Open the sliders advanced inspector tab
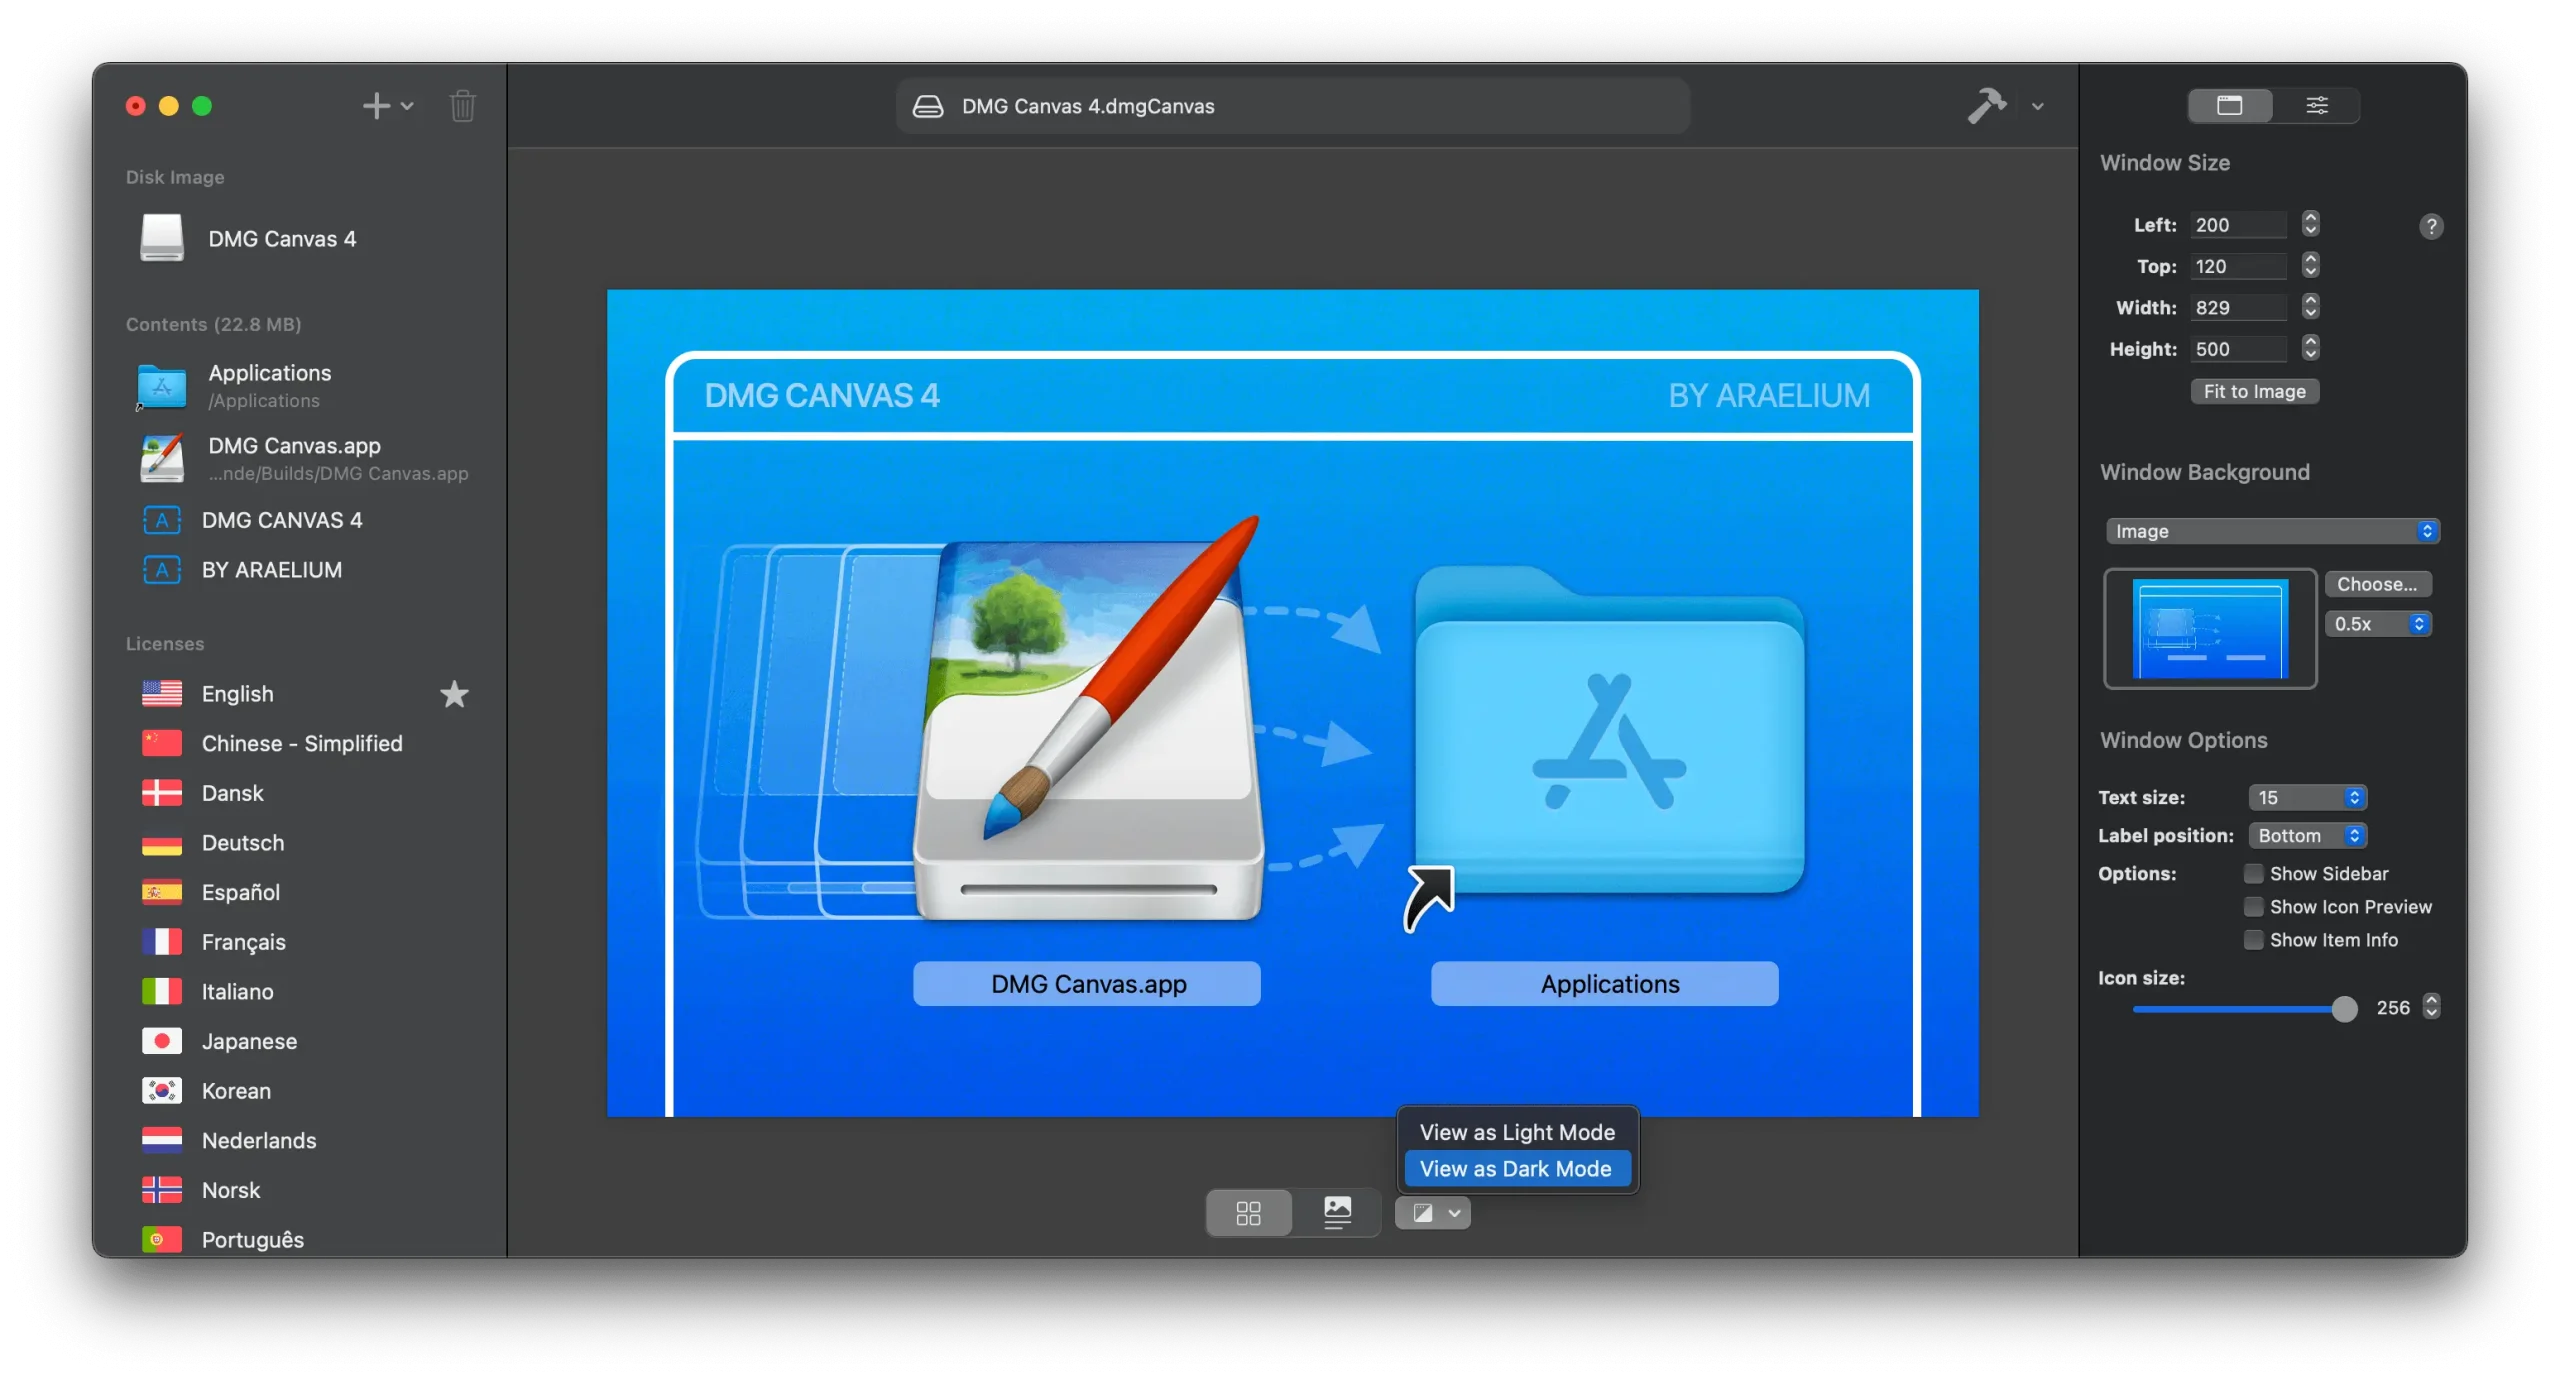This screenshot has width=2560, height=1380. pos(2316,105)
